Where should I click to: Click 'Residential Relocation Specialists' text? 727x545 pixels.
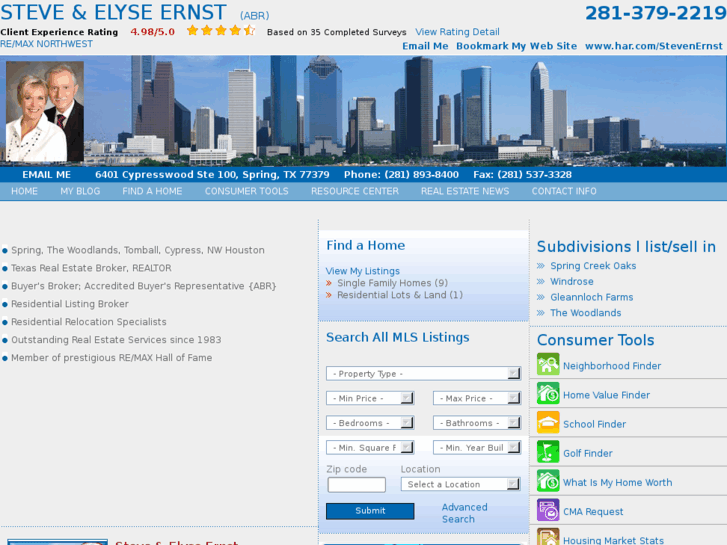coord(89,322)
